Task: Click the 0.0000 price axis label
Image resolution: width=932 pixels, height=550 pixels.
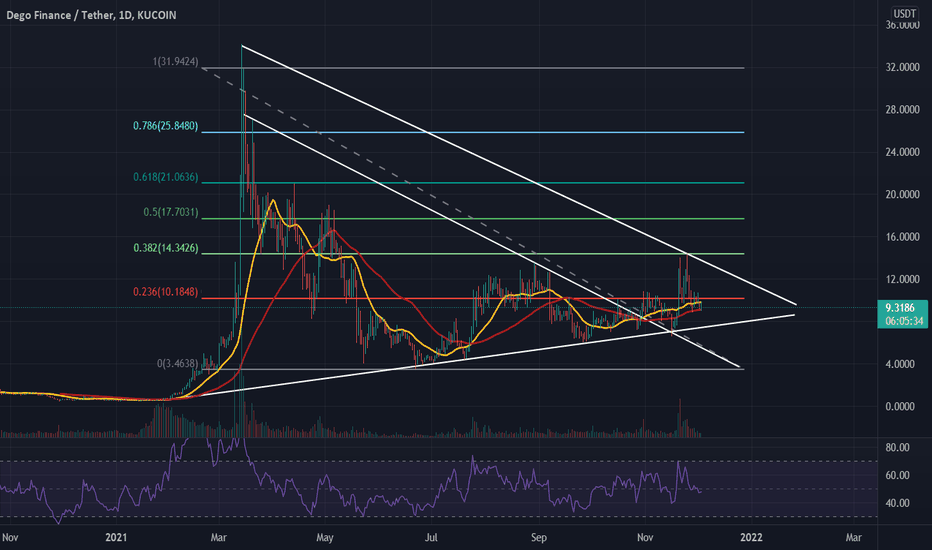Action: [900, 406]
